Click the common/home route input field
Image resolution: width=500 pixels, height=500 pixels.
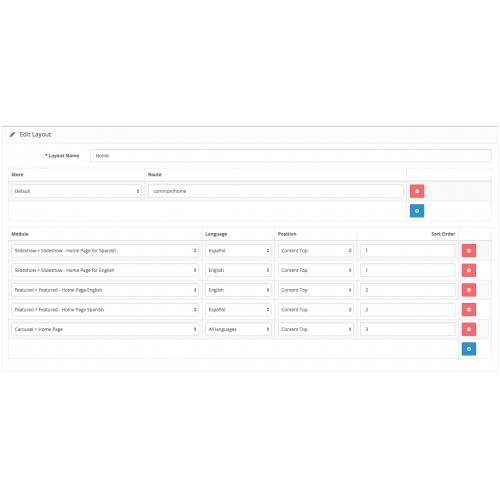click(276, 191)
